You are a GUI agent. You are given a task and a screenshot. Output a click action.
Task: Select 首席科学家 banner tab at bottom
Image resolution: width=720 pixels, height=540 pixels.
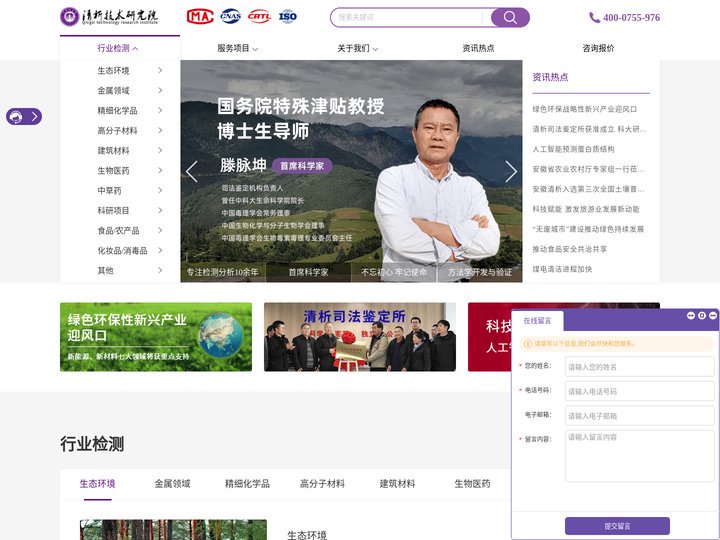click(308, 272)
